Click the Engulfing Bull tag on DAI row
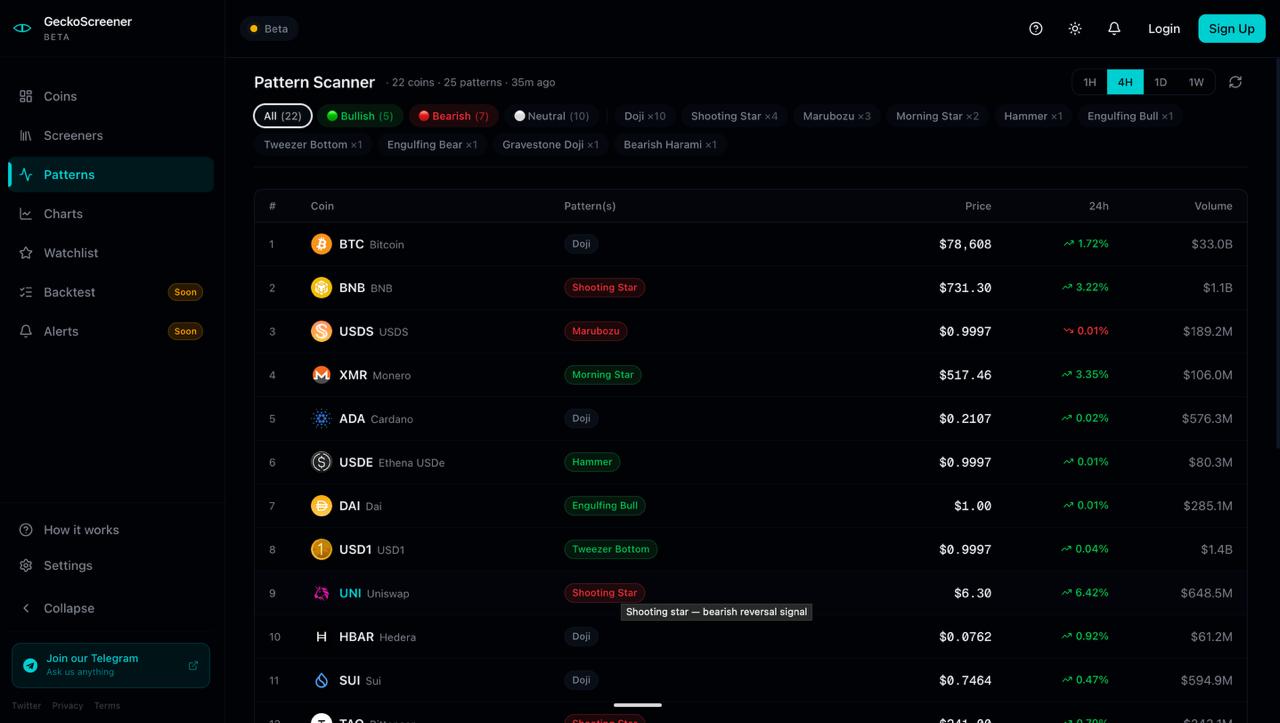 (605, 506)
